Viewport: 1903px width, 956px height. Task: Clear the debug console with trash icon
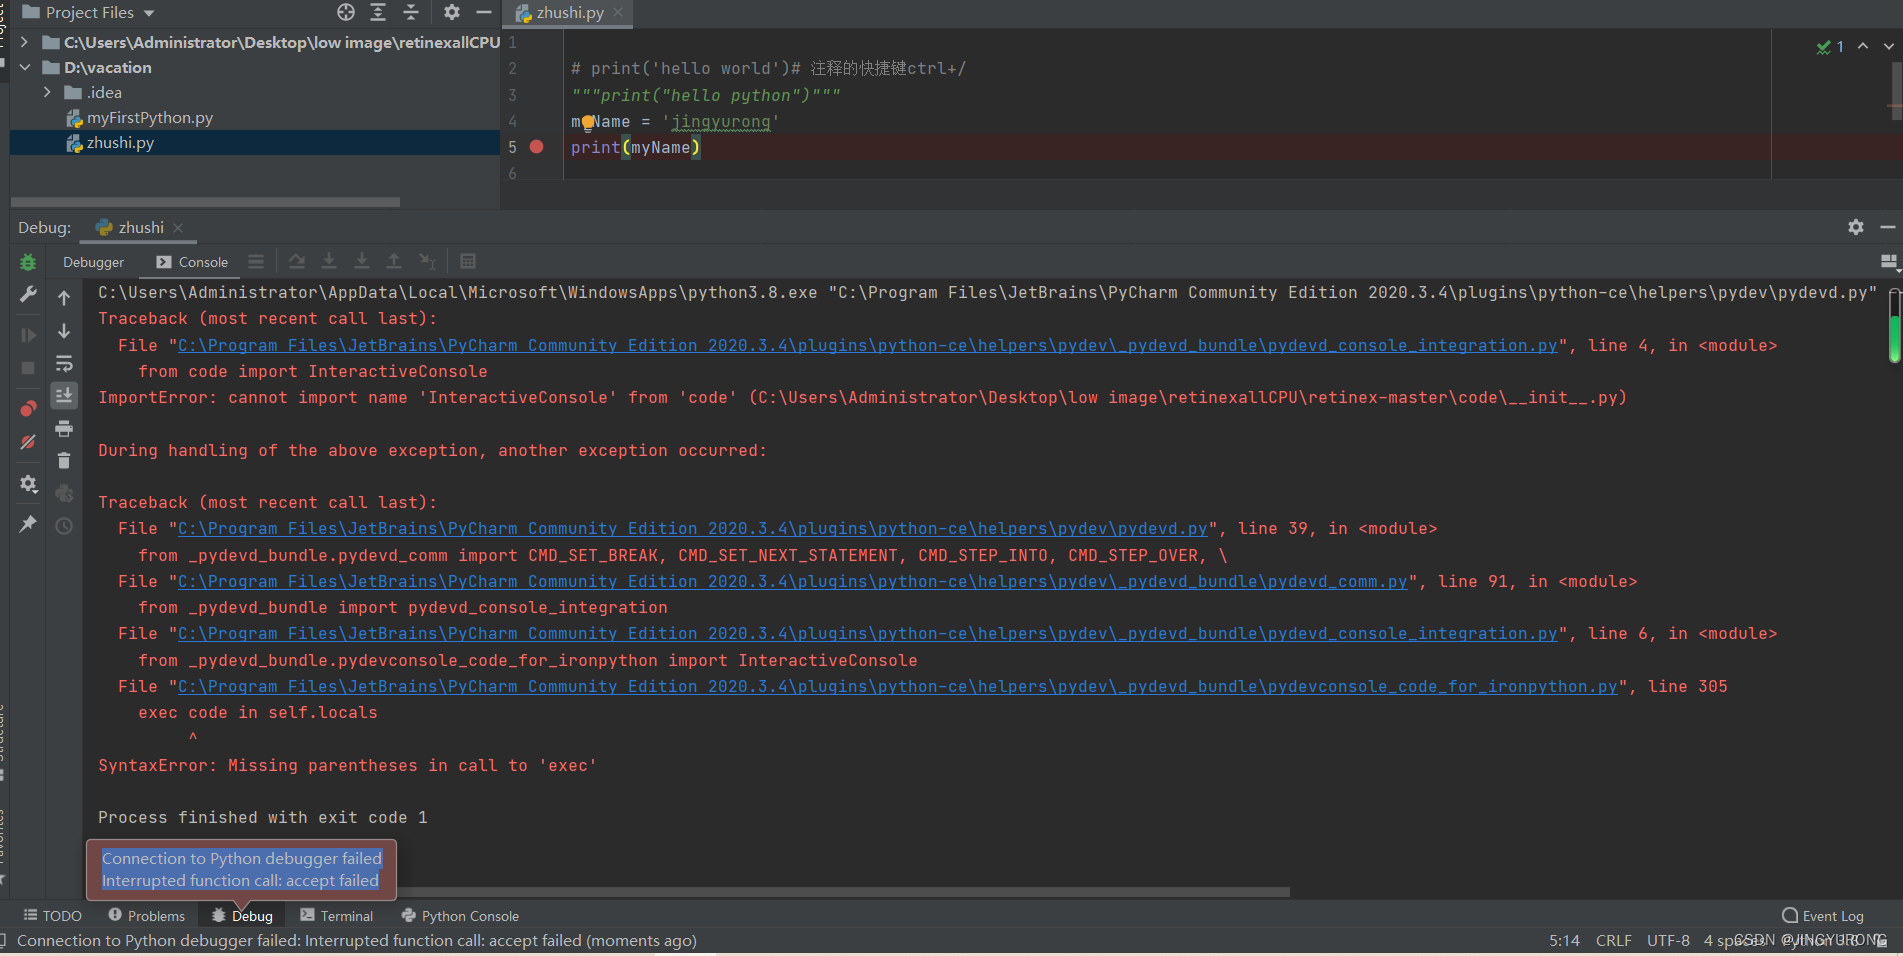[x=64, y=460]
